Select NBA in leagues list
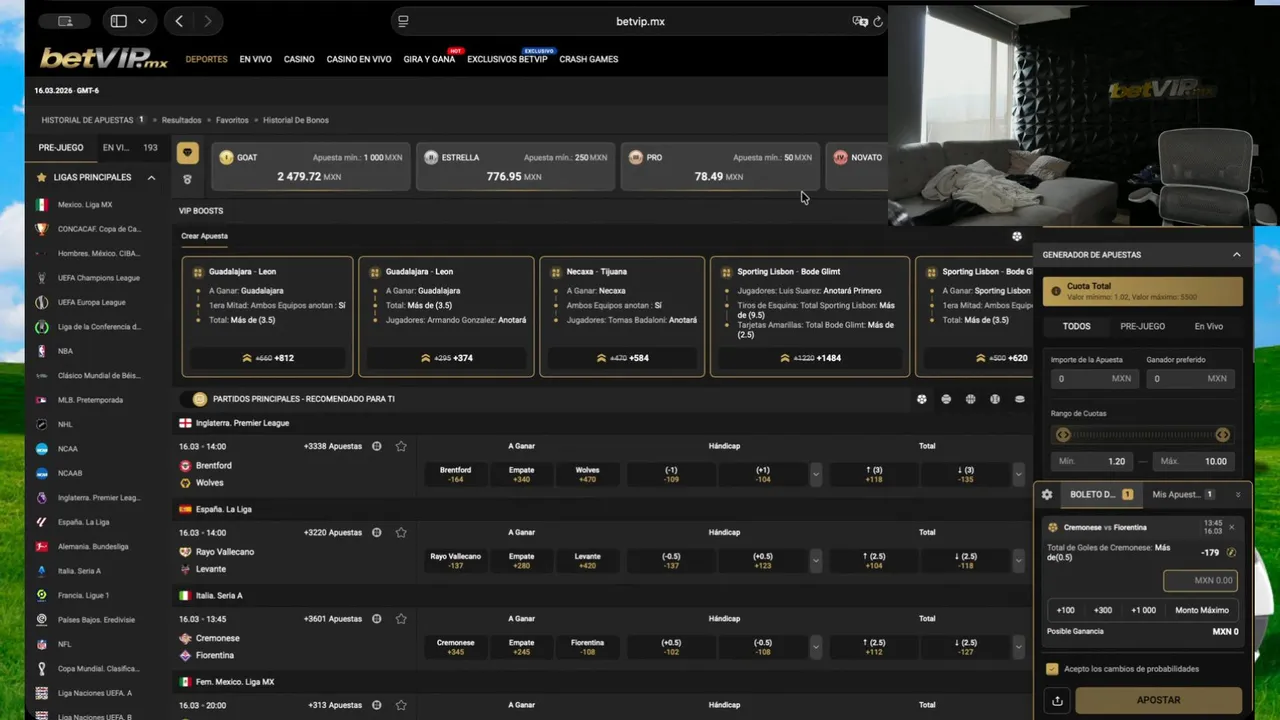Viewport: 1280px width, 720px height. 65,351
